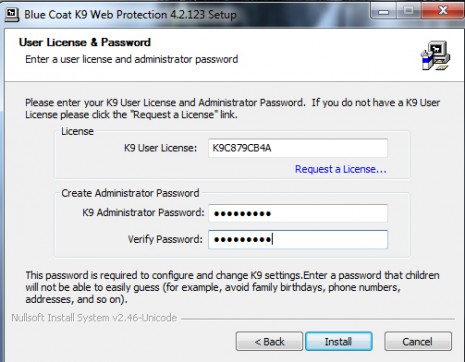Viewport: 465px width, 362px height.
Task: Click the User License & Password heading
Action: point(85,42)
